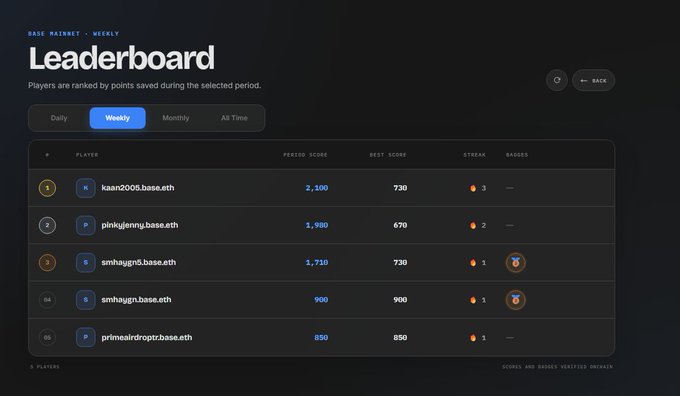
Task: Click the medal badge of smhaygn.base.eth
Action: coord(516,300)
